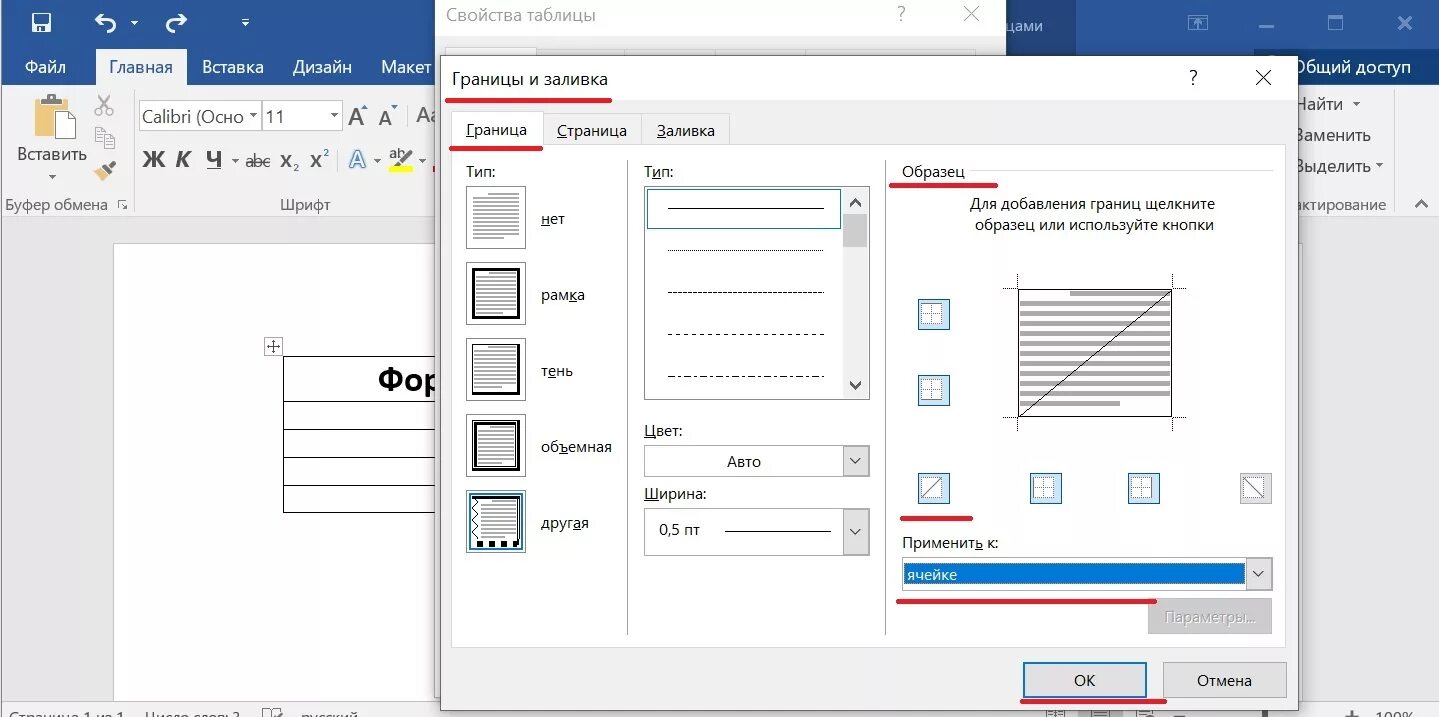Click the Отмена button
Screen dimensions: 1439x717
tap(1225, 680)
